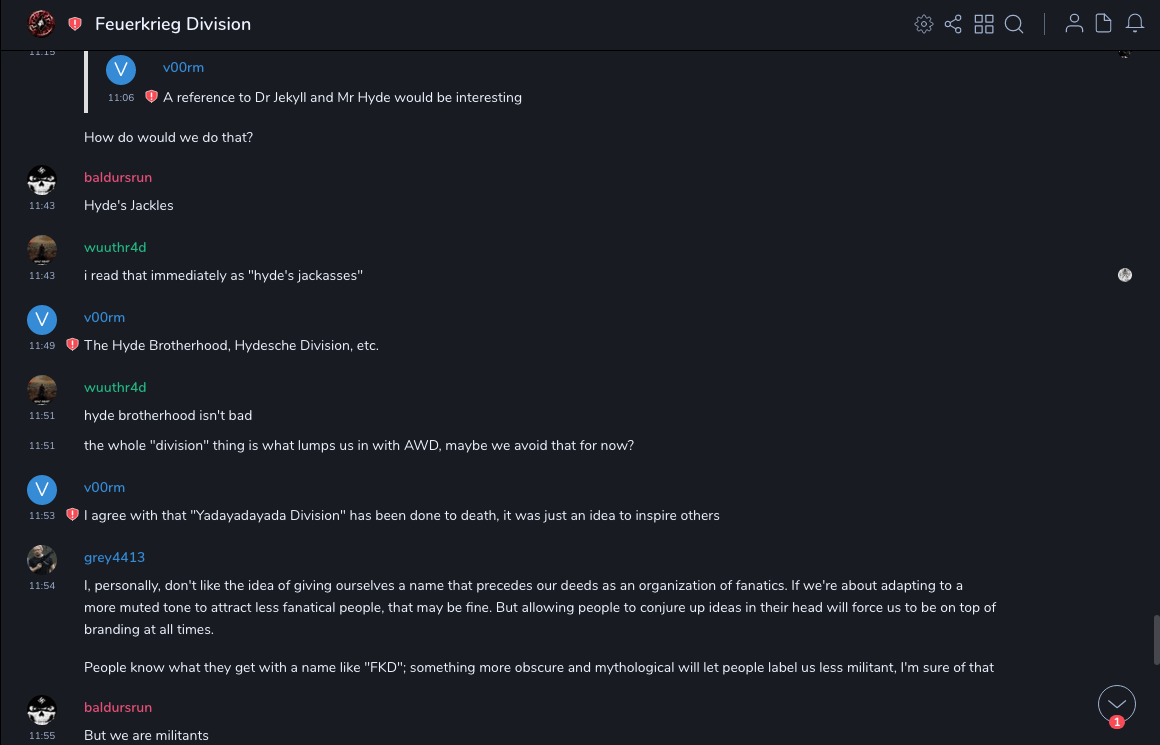
Task: Click the red shield on the 11:53 message
Action: [72, 515]
